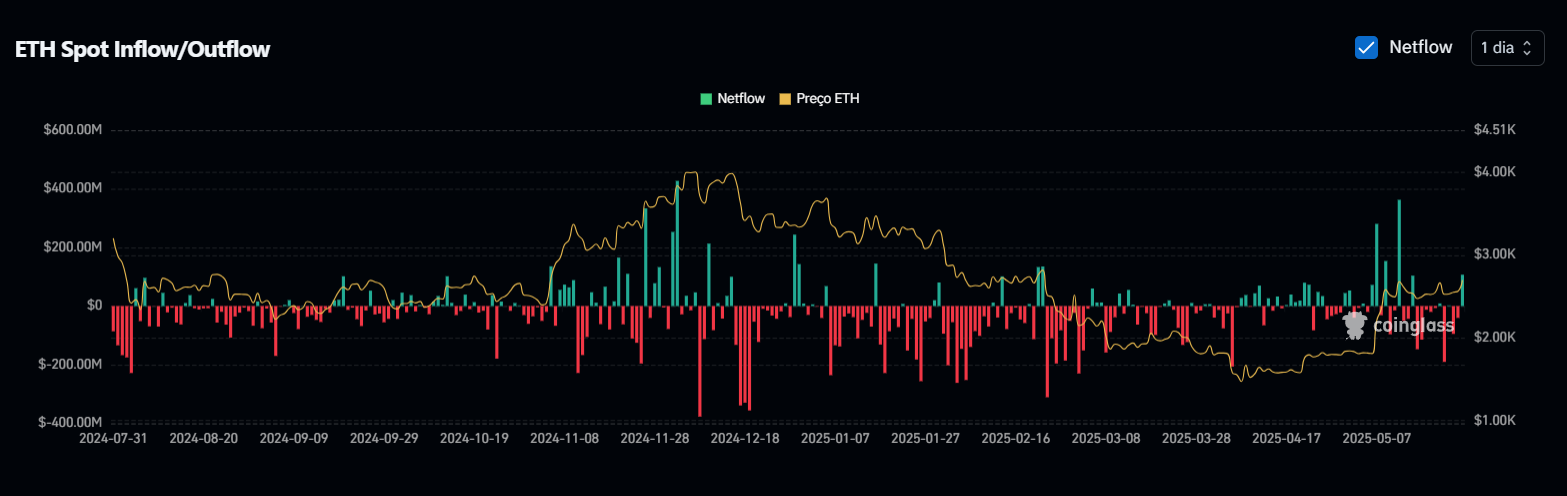This screenshot has width=1567, height=496.
Task: Click the 'ETH Spot Inflow/Outflow' title
Action: (142, 49)
